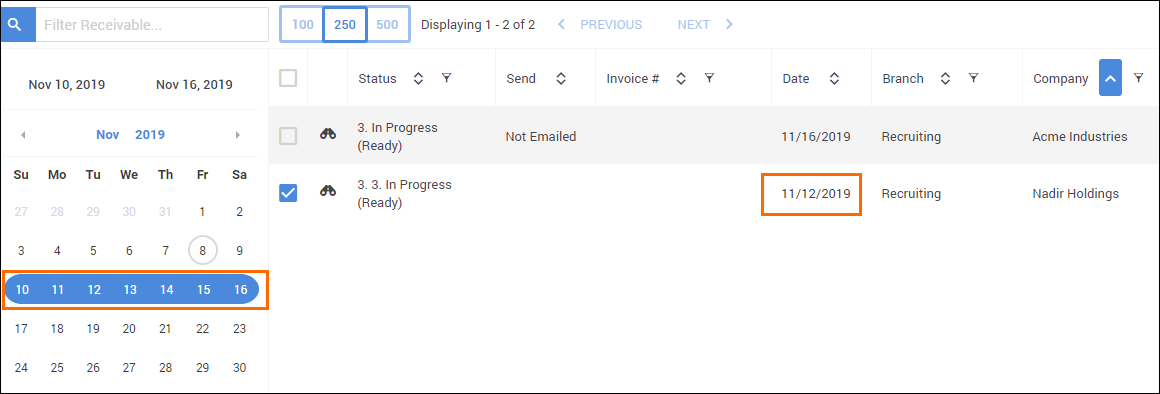Go to previous month in calendar
The height and width of the screenshot is (394, 1160).
[23, 135]
